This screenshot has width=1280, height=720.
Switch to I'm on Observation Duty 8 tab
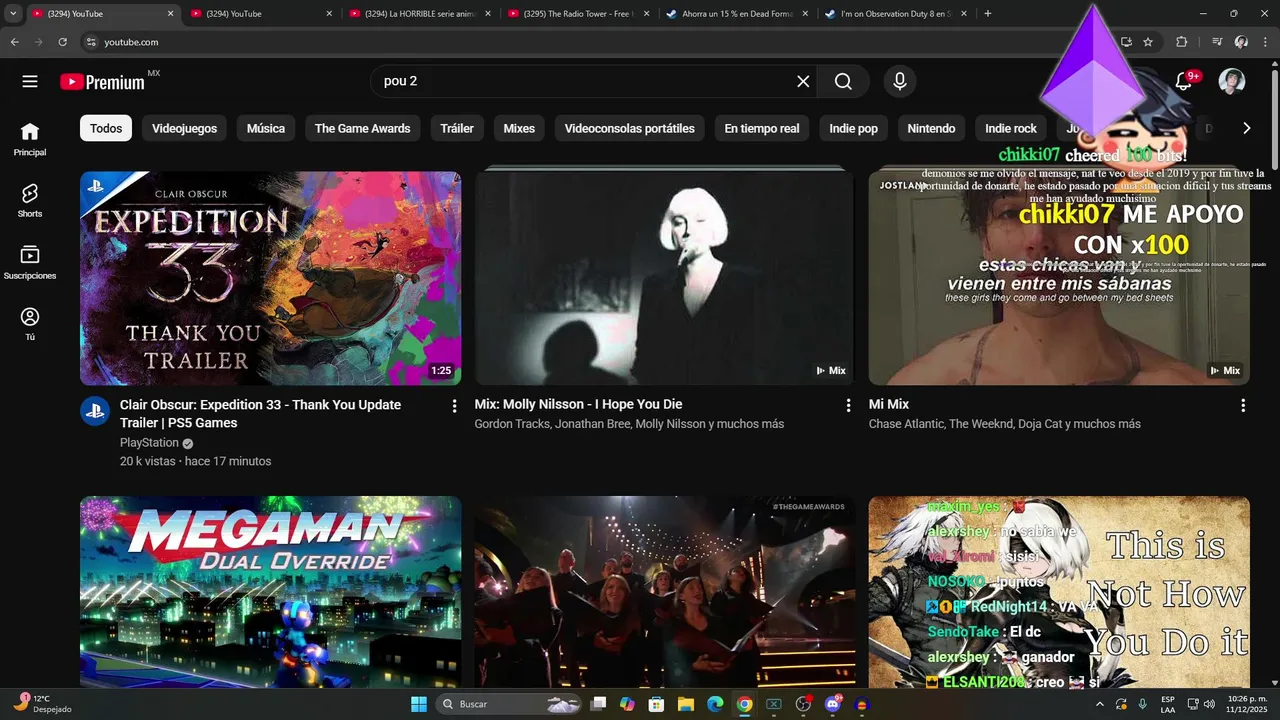click(x=896, y=14)
